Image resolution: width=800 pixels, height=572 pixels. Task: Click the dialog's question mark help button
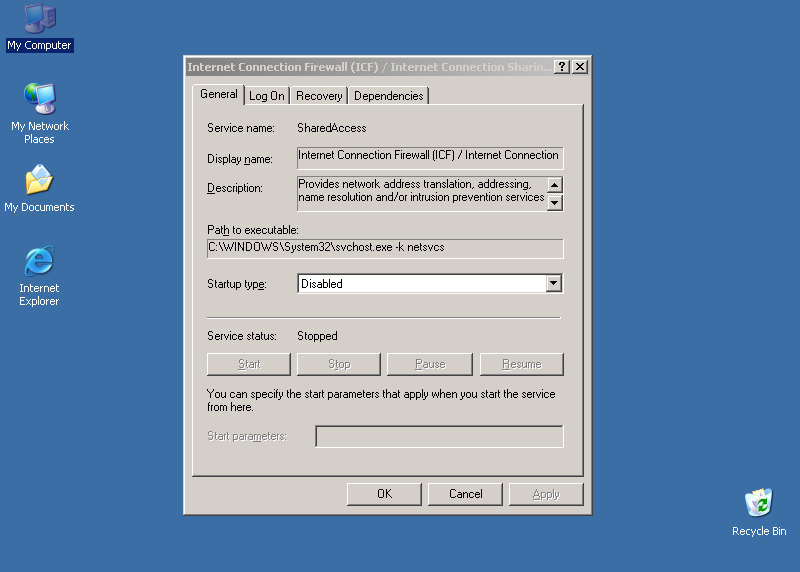(562, 67)
